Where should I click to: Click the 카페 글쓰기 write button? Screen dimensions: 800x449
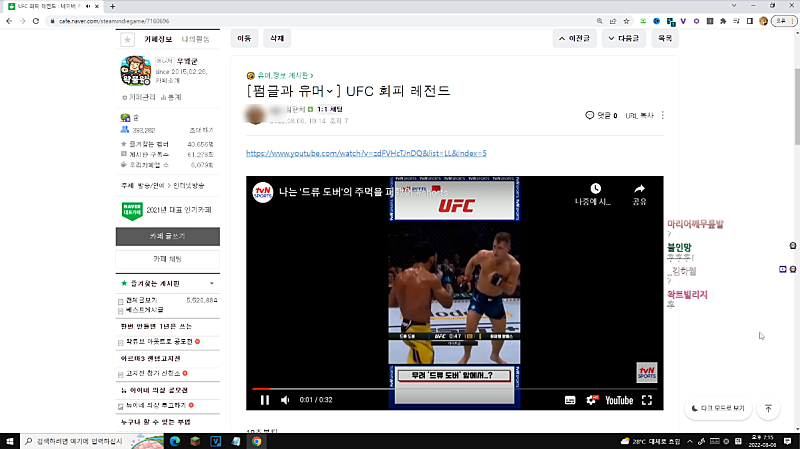[x=168, y=236]
